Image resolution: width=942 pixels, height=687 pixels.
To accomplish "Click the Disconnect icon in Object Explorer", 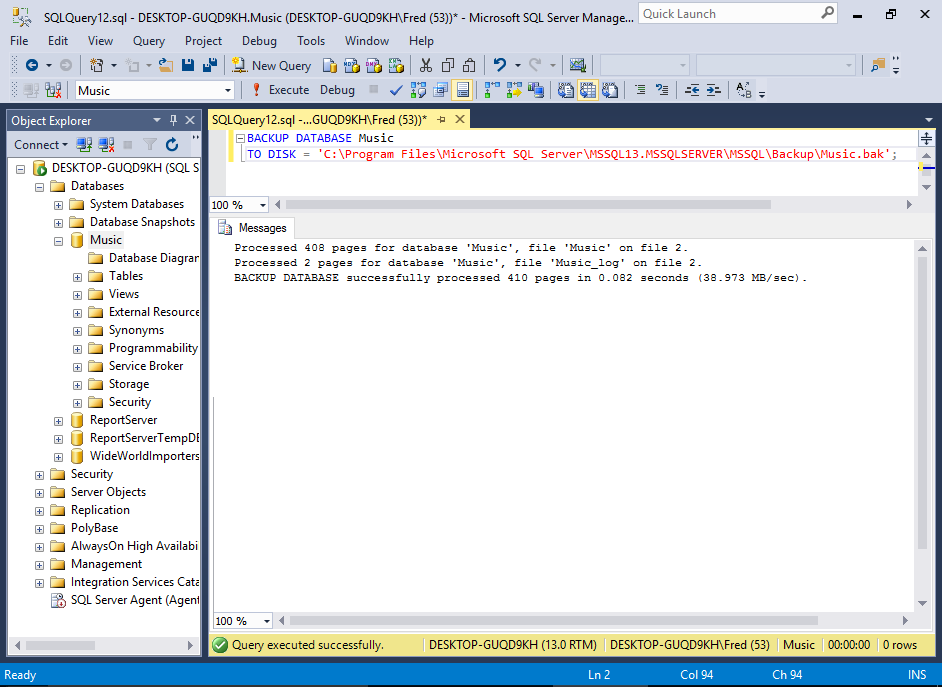I will 106,145.
